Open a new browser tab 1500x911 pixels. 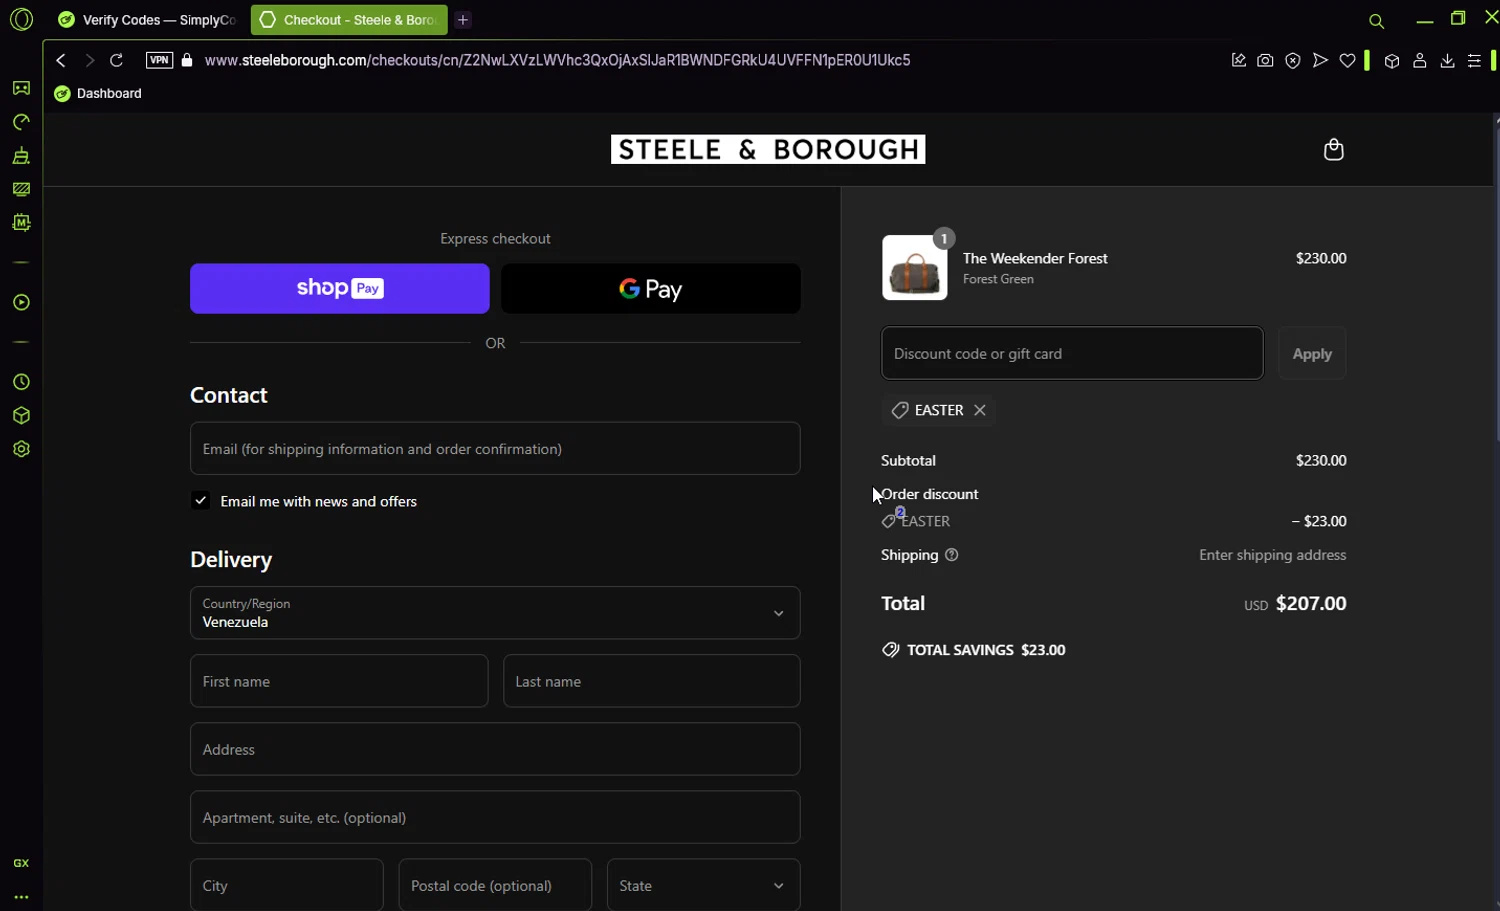[x=463, y=20]
